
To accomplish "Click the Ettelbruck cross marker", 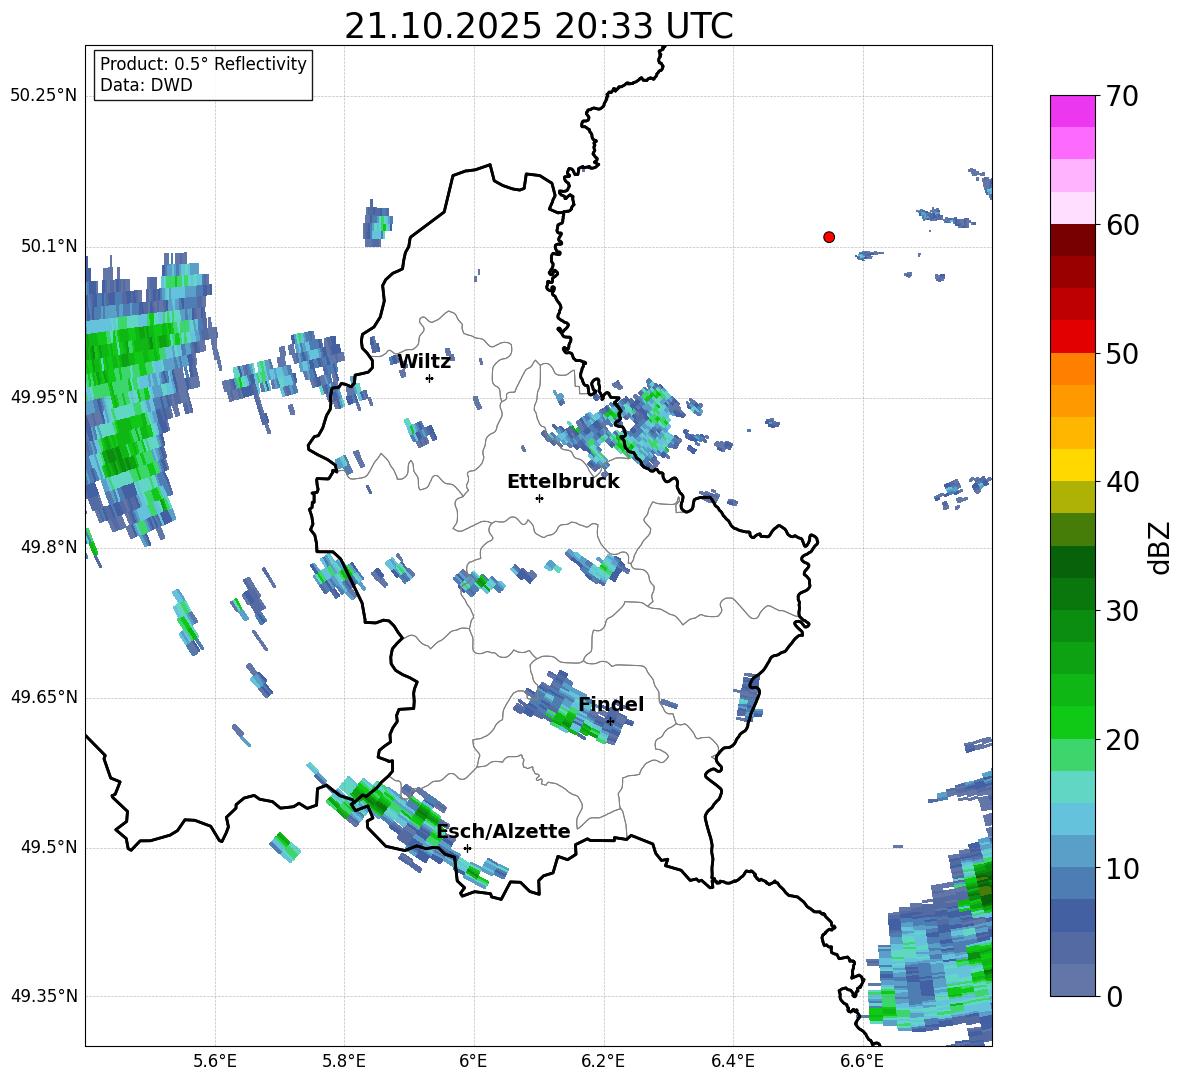I will [539, 498].
